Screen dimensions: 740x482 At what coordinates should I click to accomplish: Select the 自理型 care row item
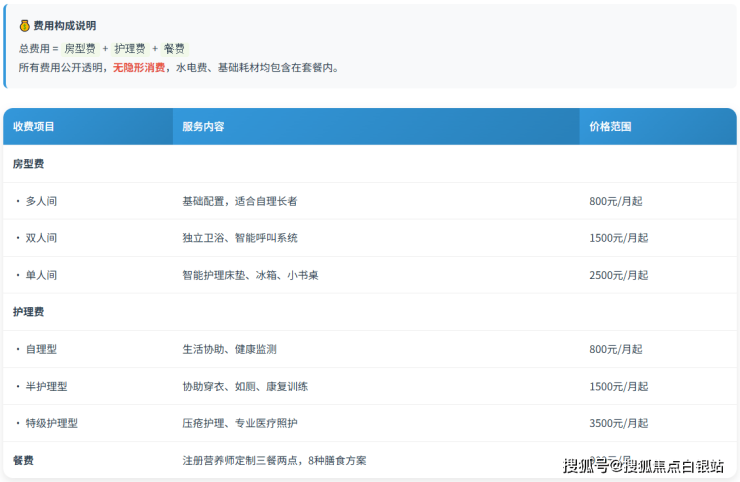(41, 349)
